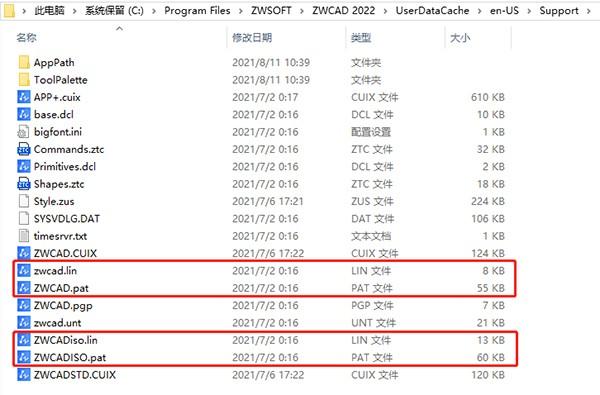Screen dimensions: 600x395
Task: Click the 配置设置 type of bigfont.ini
Action: pyautogui.click(x=371, y=132)
